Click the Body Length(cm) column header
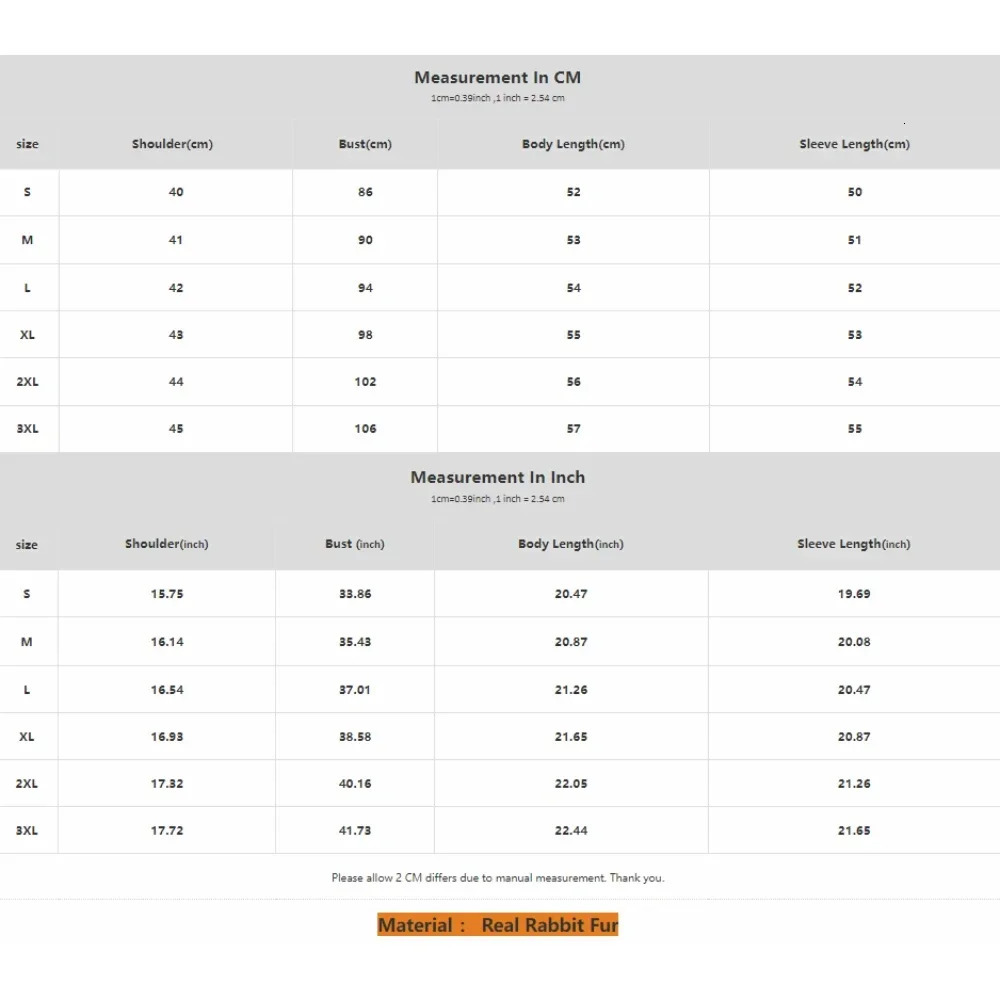1000x1000 pixels. coord(573,144)
